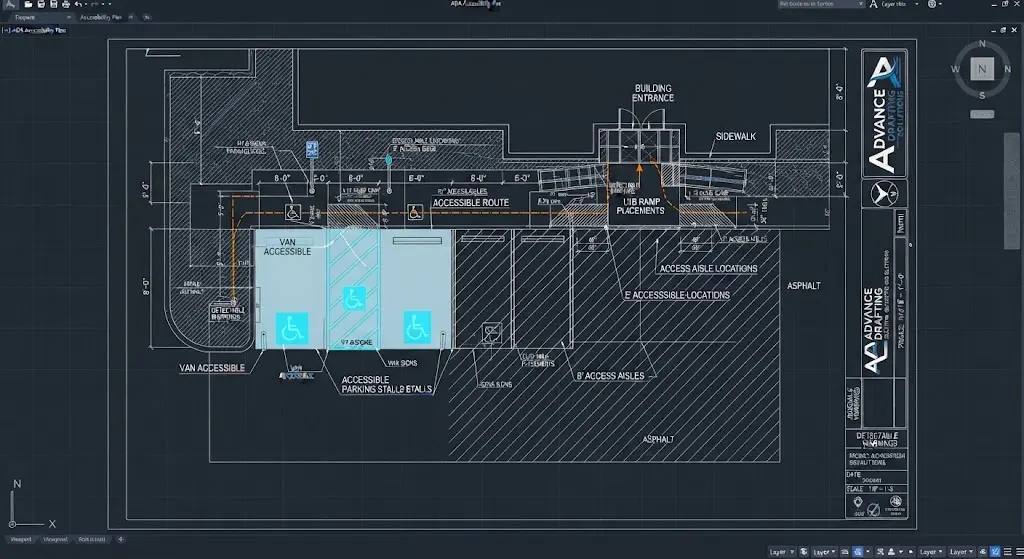Click the VAN ACCESSIBLE label below the stalls
This screenshot has width=1024, height=559.
(212, 368)
